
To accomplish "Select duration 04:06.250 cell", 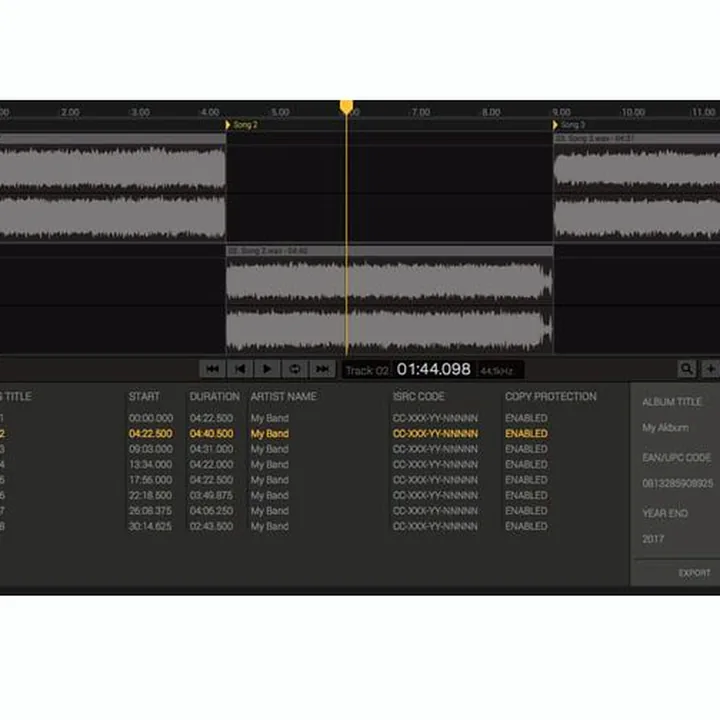I will click(211, 511).
